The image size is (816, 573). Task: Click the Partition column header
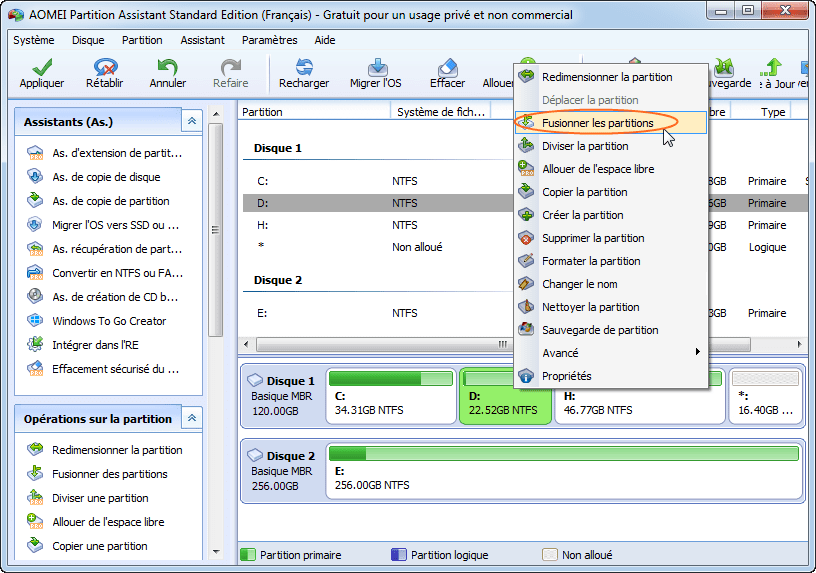(x=314, y=112)
